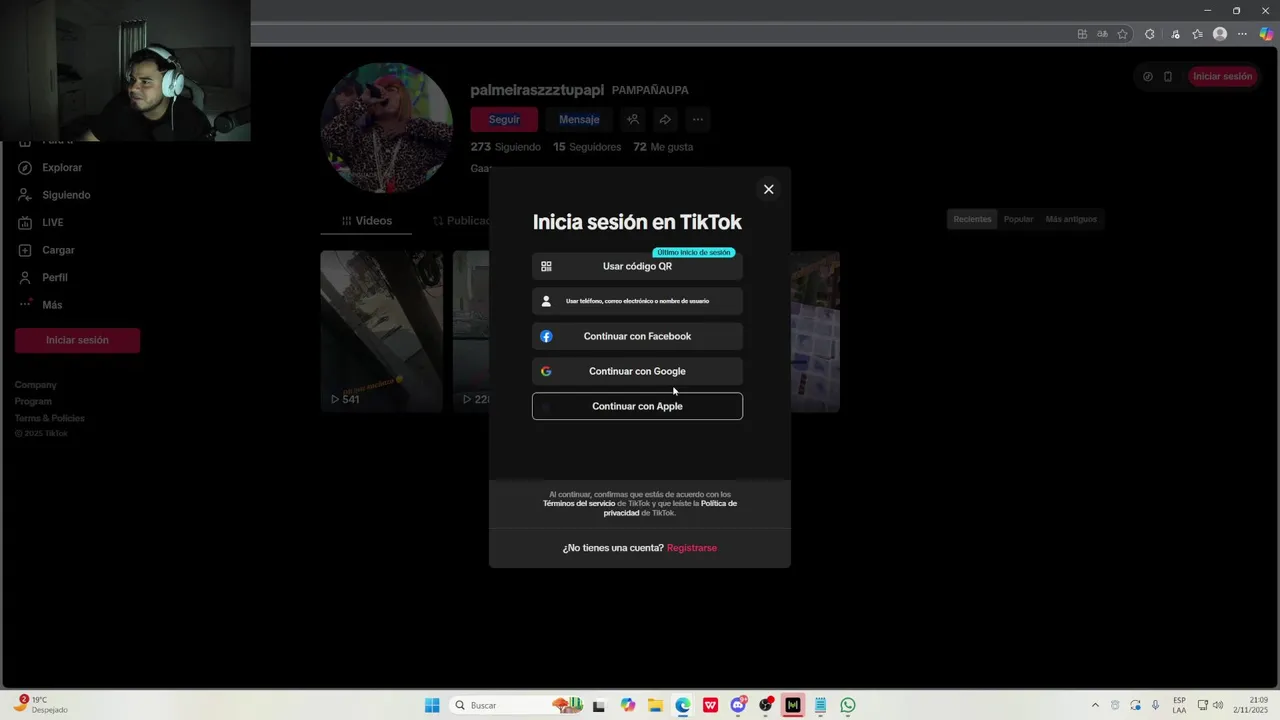Continue with Apple
This screenshot has height=720, width=1280.
click(637, 406)
